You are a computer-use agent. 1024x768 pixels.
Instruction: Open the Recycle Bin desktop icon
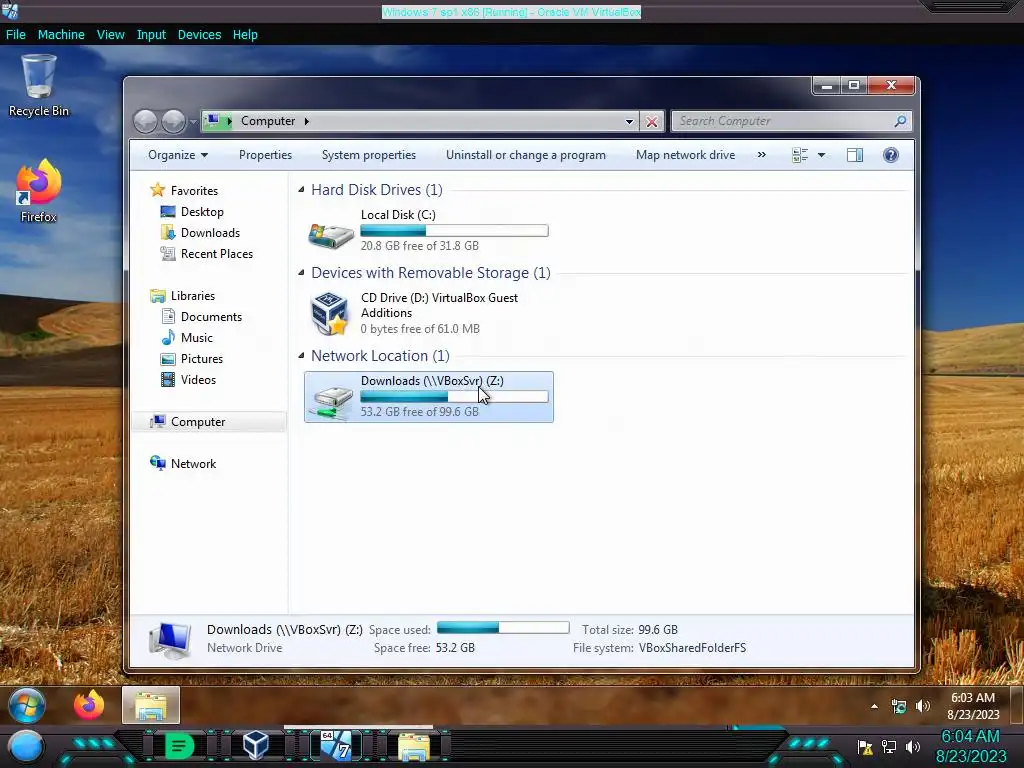tap(39, 86)
